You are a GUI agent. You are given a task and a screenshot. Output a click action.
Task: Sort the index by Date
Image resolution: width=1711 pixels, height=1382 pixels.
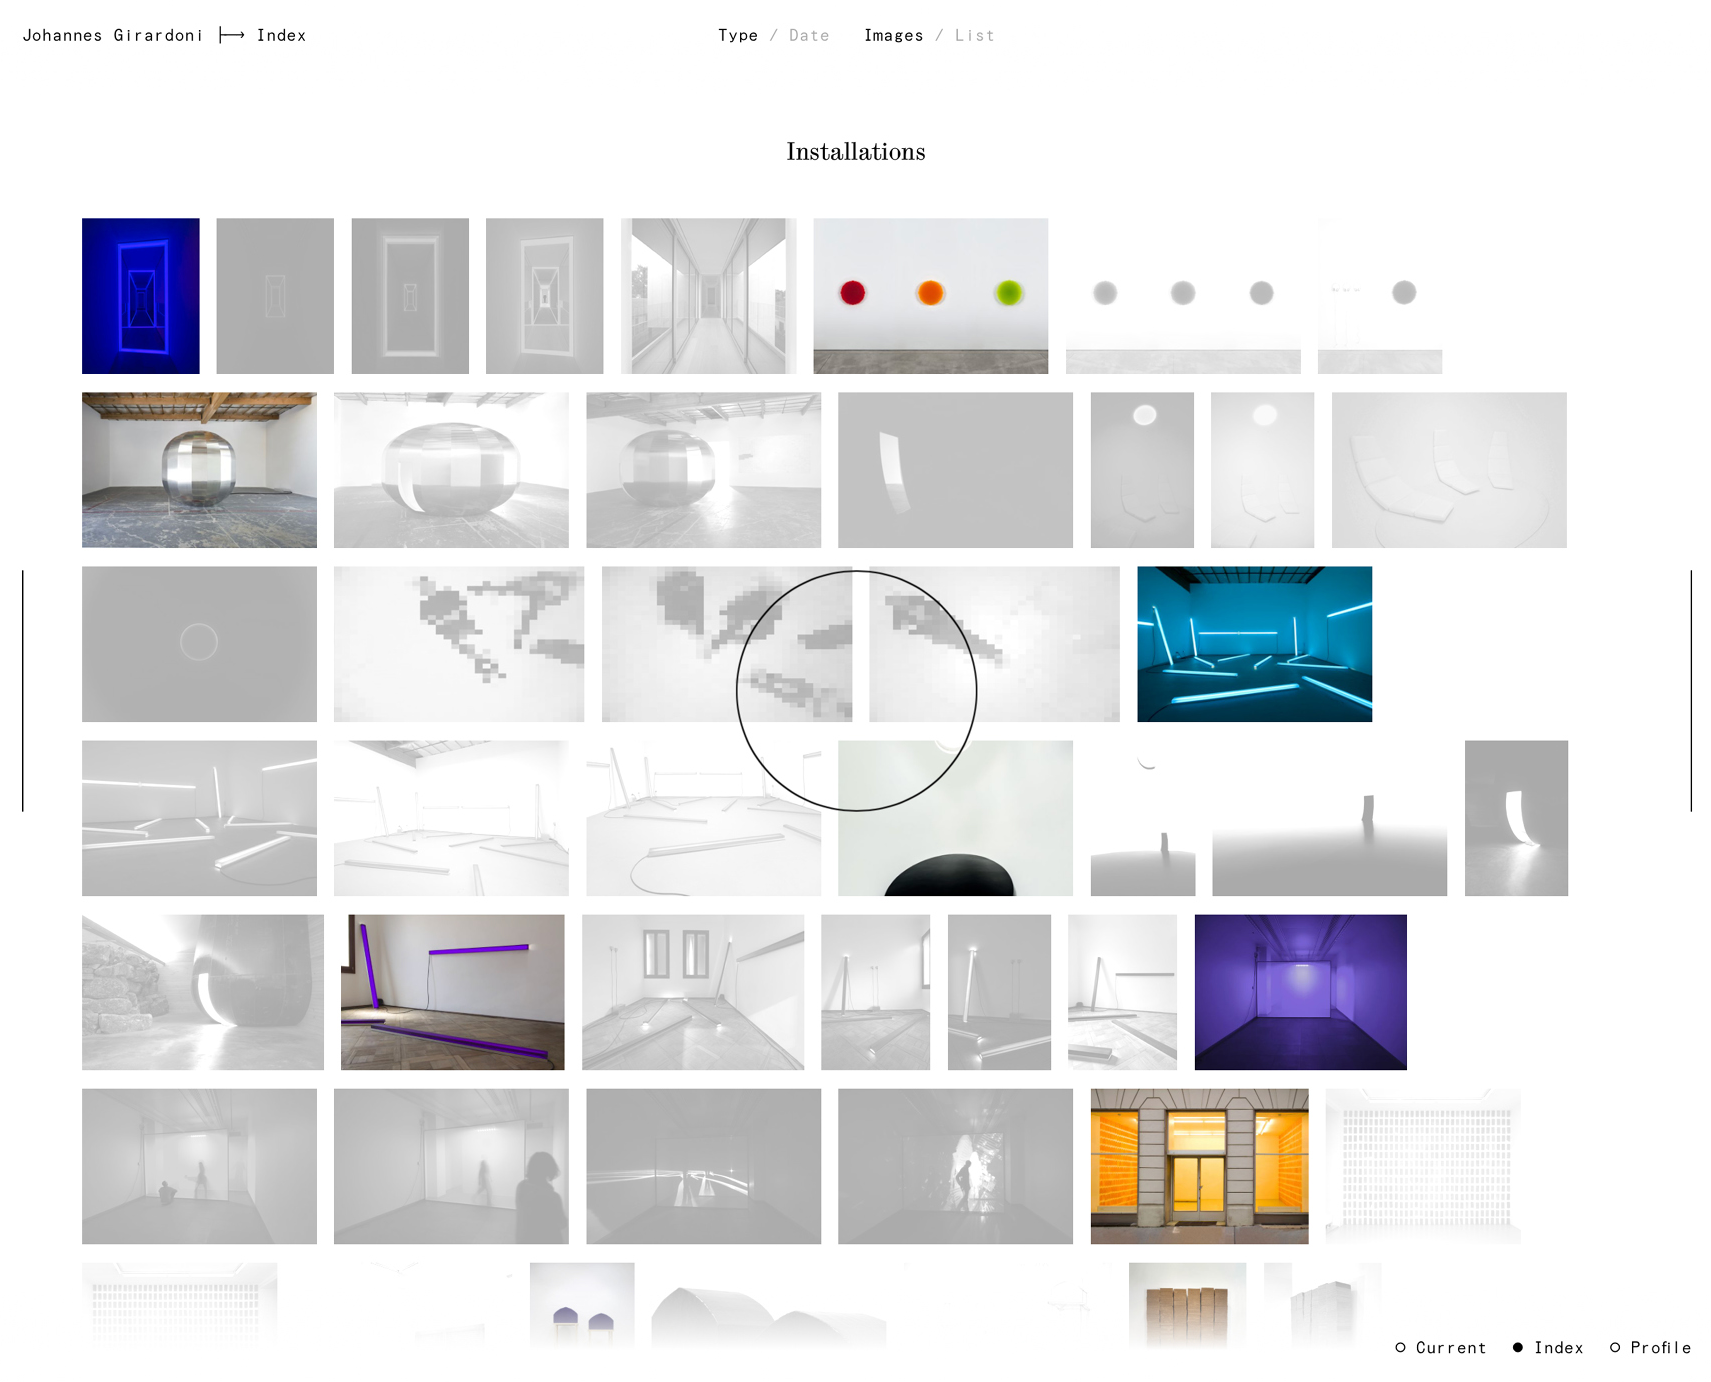(809, 35)
